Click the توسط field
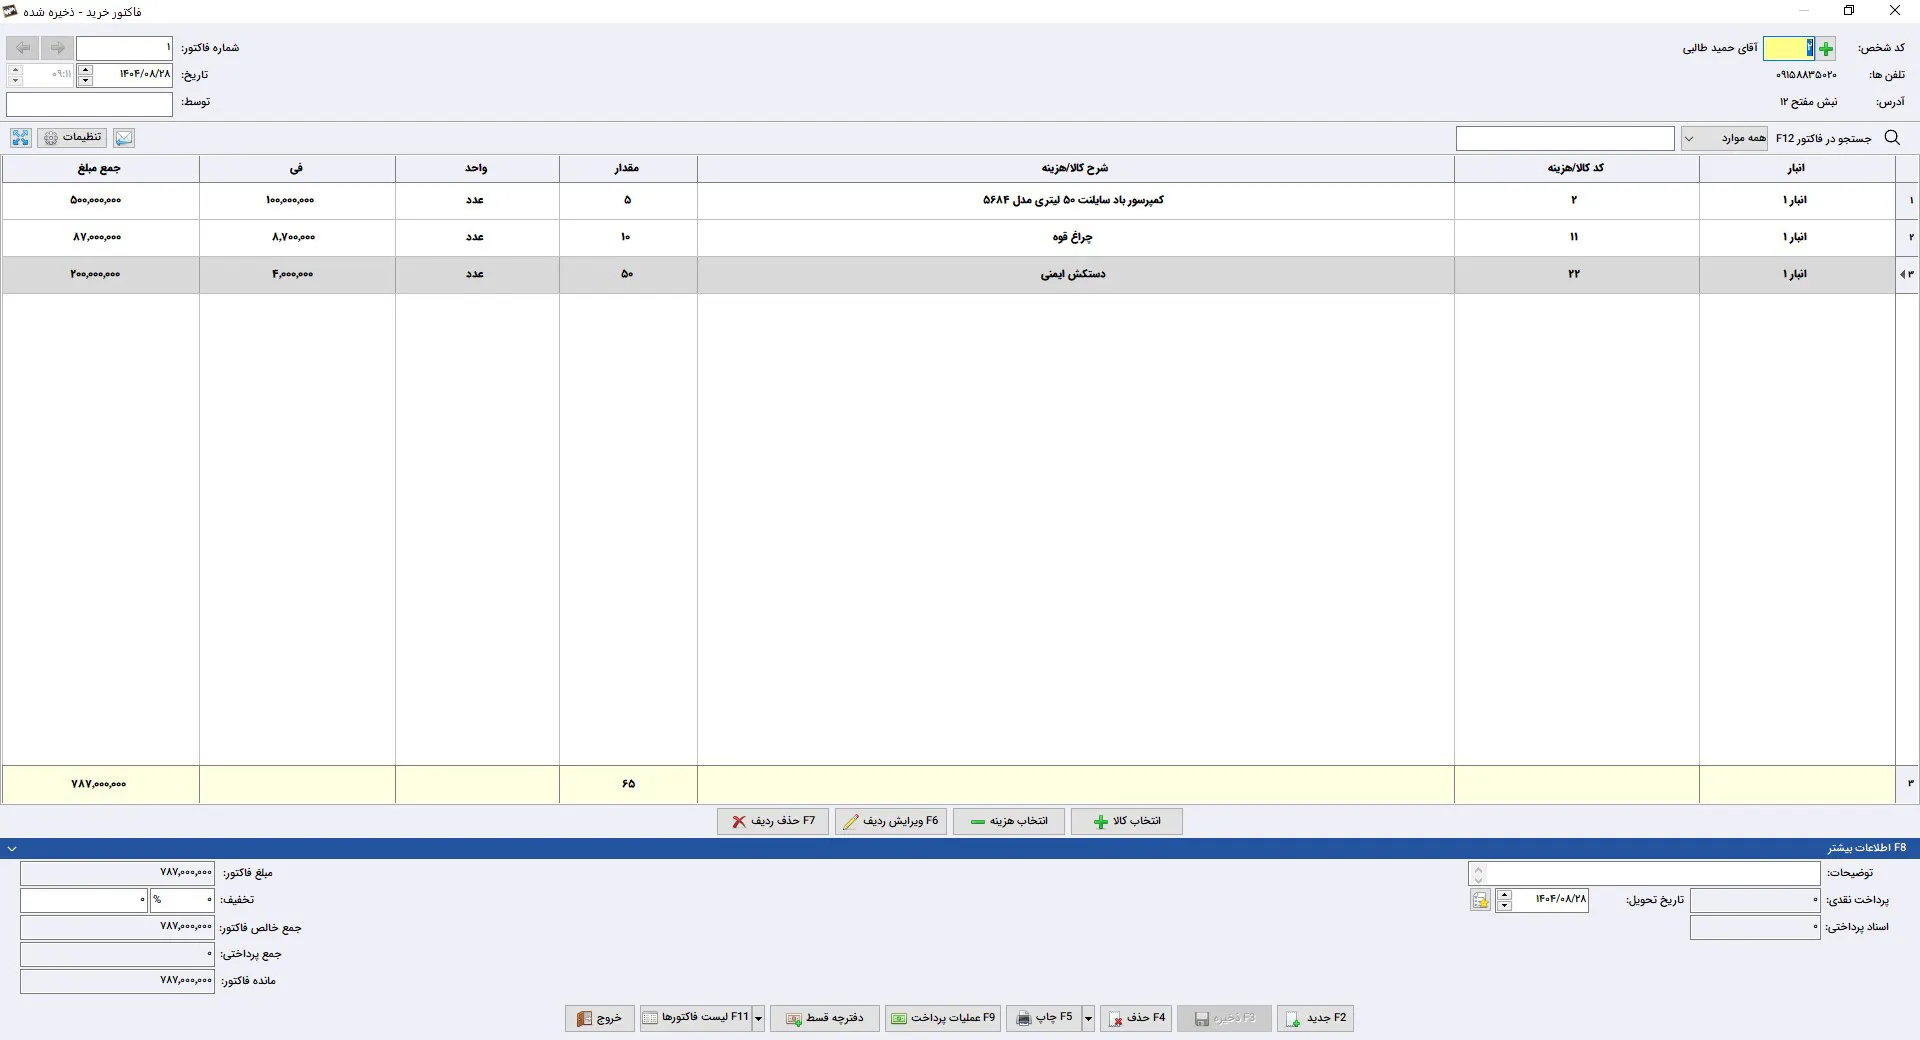The image size is (1920, 1040). pos(90,104)
